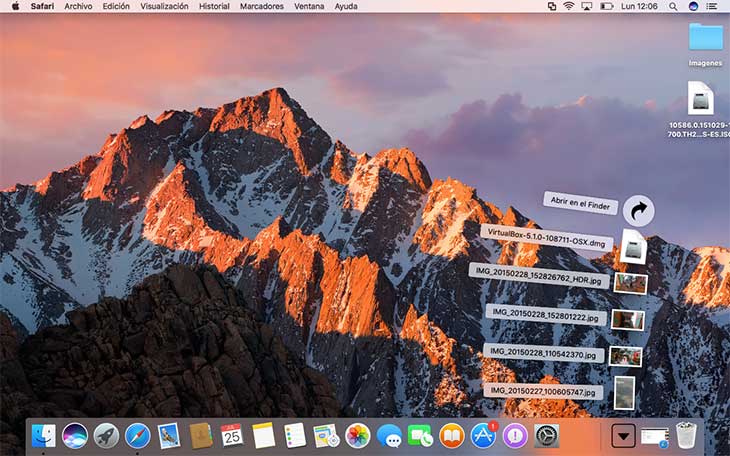
Task: Click the IMG_20150228_152826762_HDR.jpg thumbnail
Action: point(630,284)
